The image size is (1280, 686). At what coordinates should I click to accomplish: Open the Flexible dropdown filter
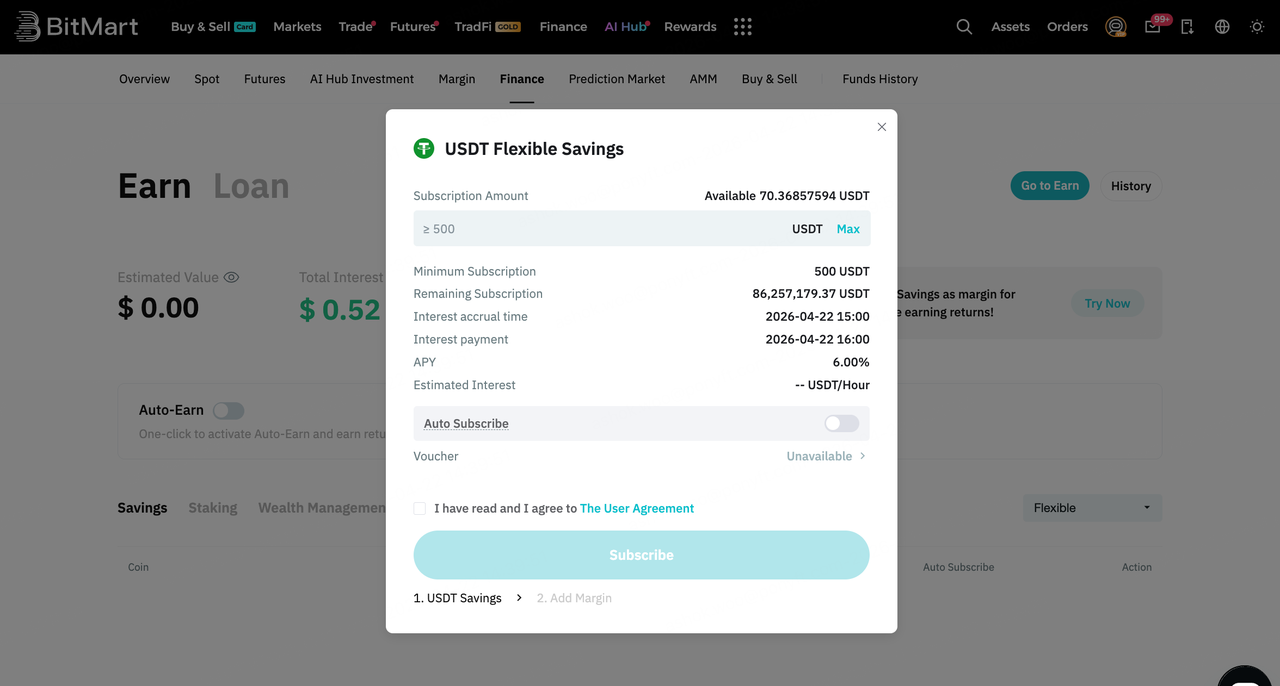pyautogui.click(x=1092, y=508)
